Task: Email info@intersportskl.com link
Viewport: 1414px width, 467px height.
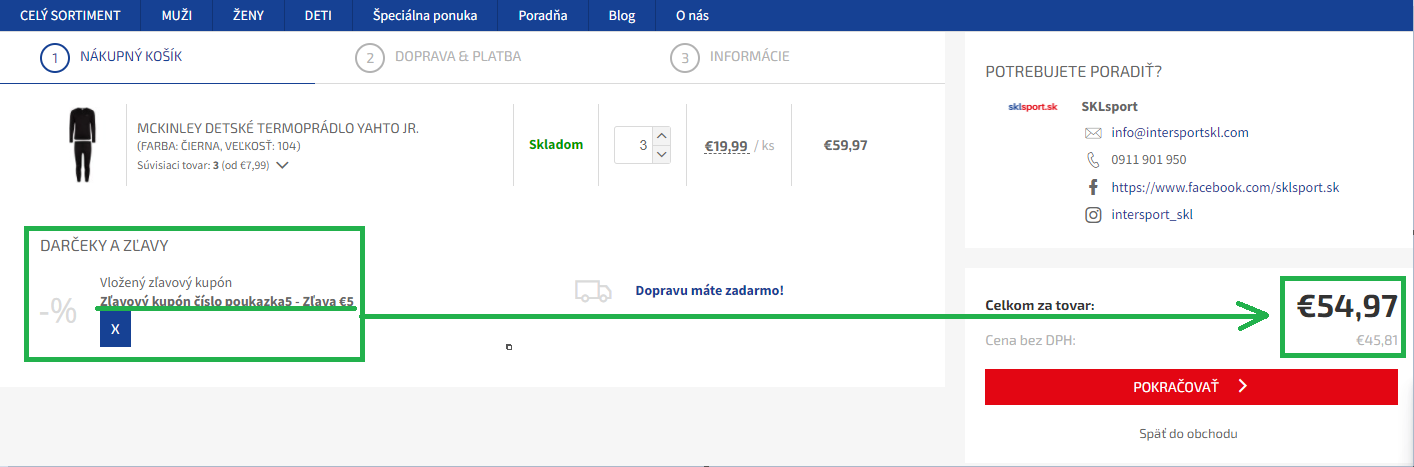Action: pos(1180,132)
